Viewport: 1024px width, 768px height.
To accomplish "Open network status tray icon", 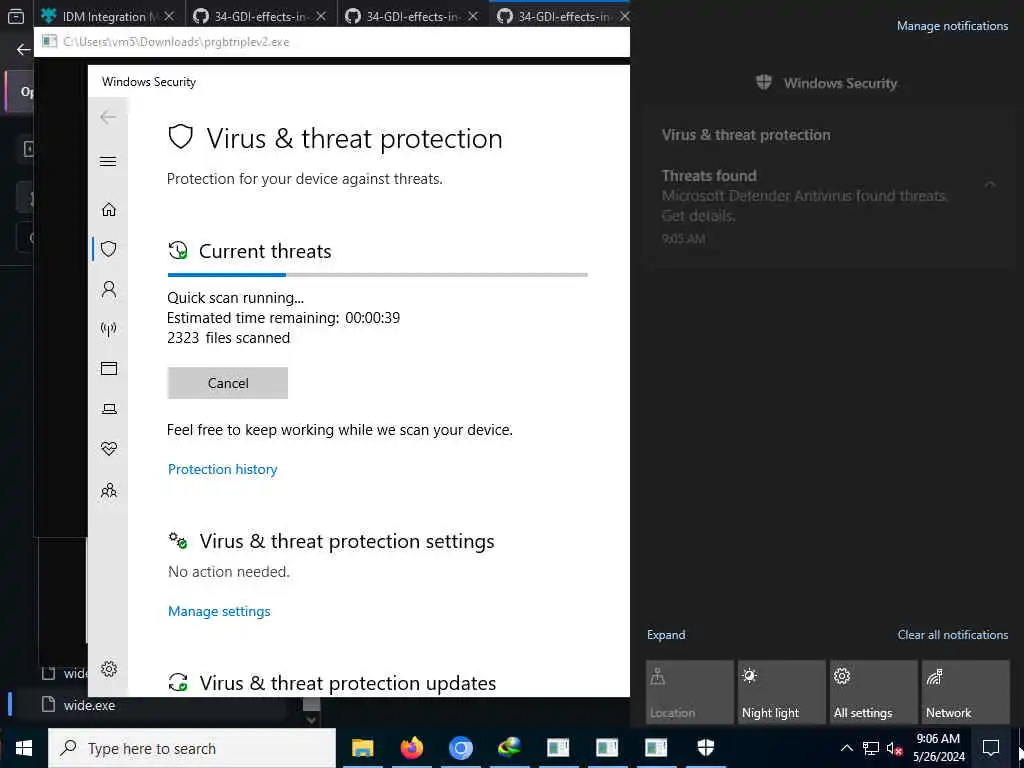I will click(871, 748).
